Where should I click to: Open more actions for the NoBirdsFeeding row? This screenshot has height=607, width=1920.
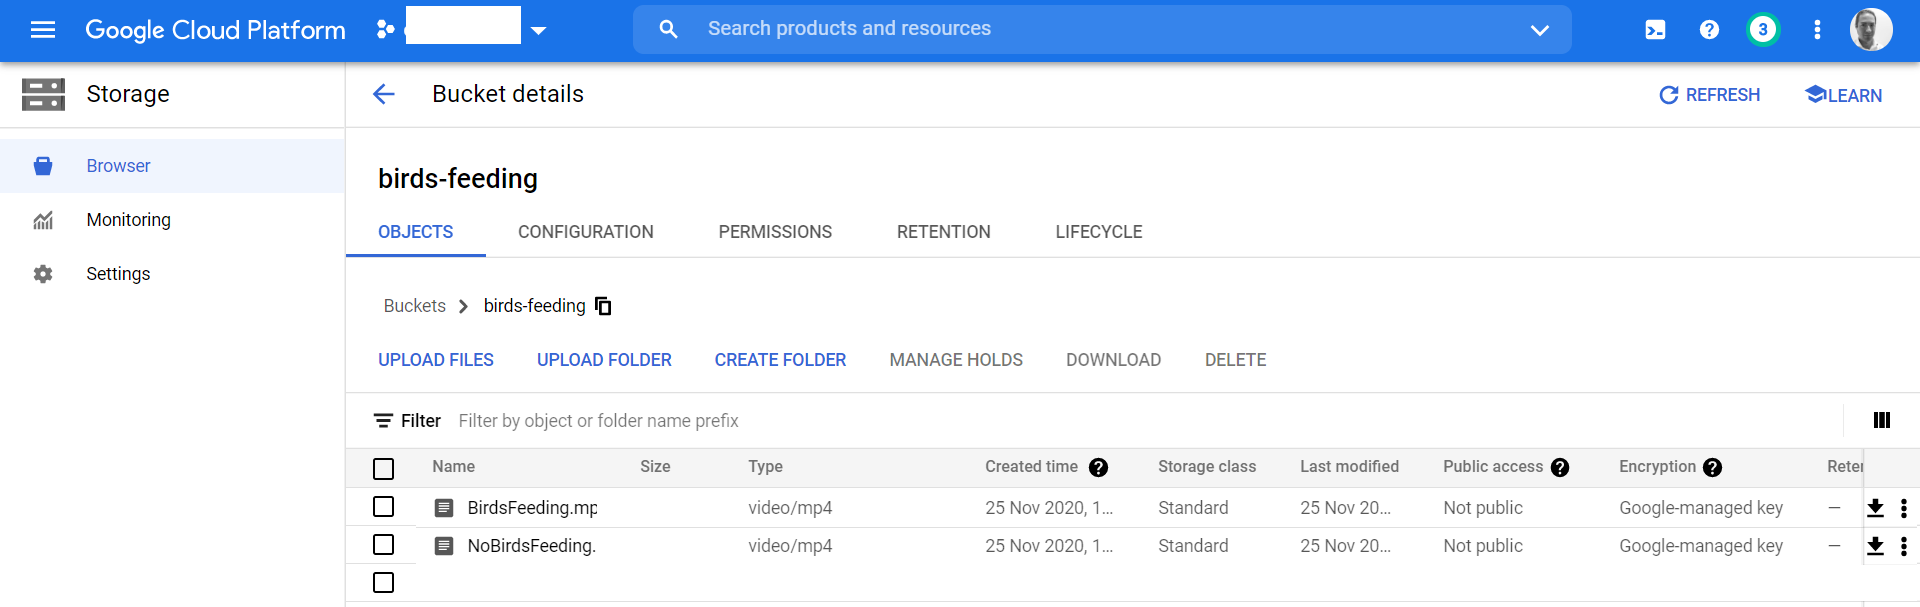click(x=1903, y=546)
